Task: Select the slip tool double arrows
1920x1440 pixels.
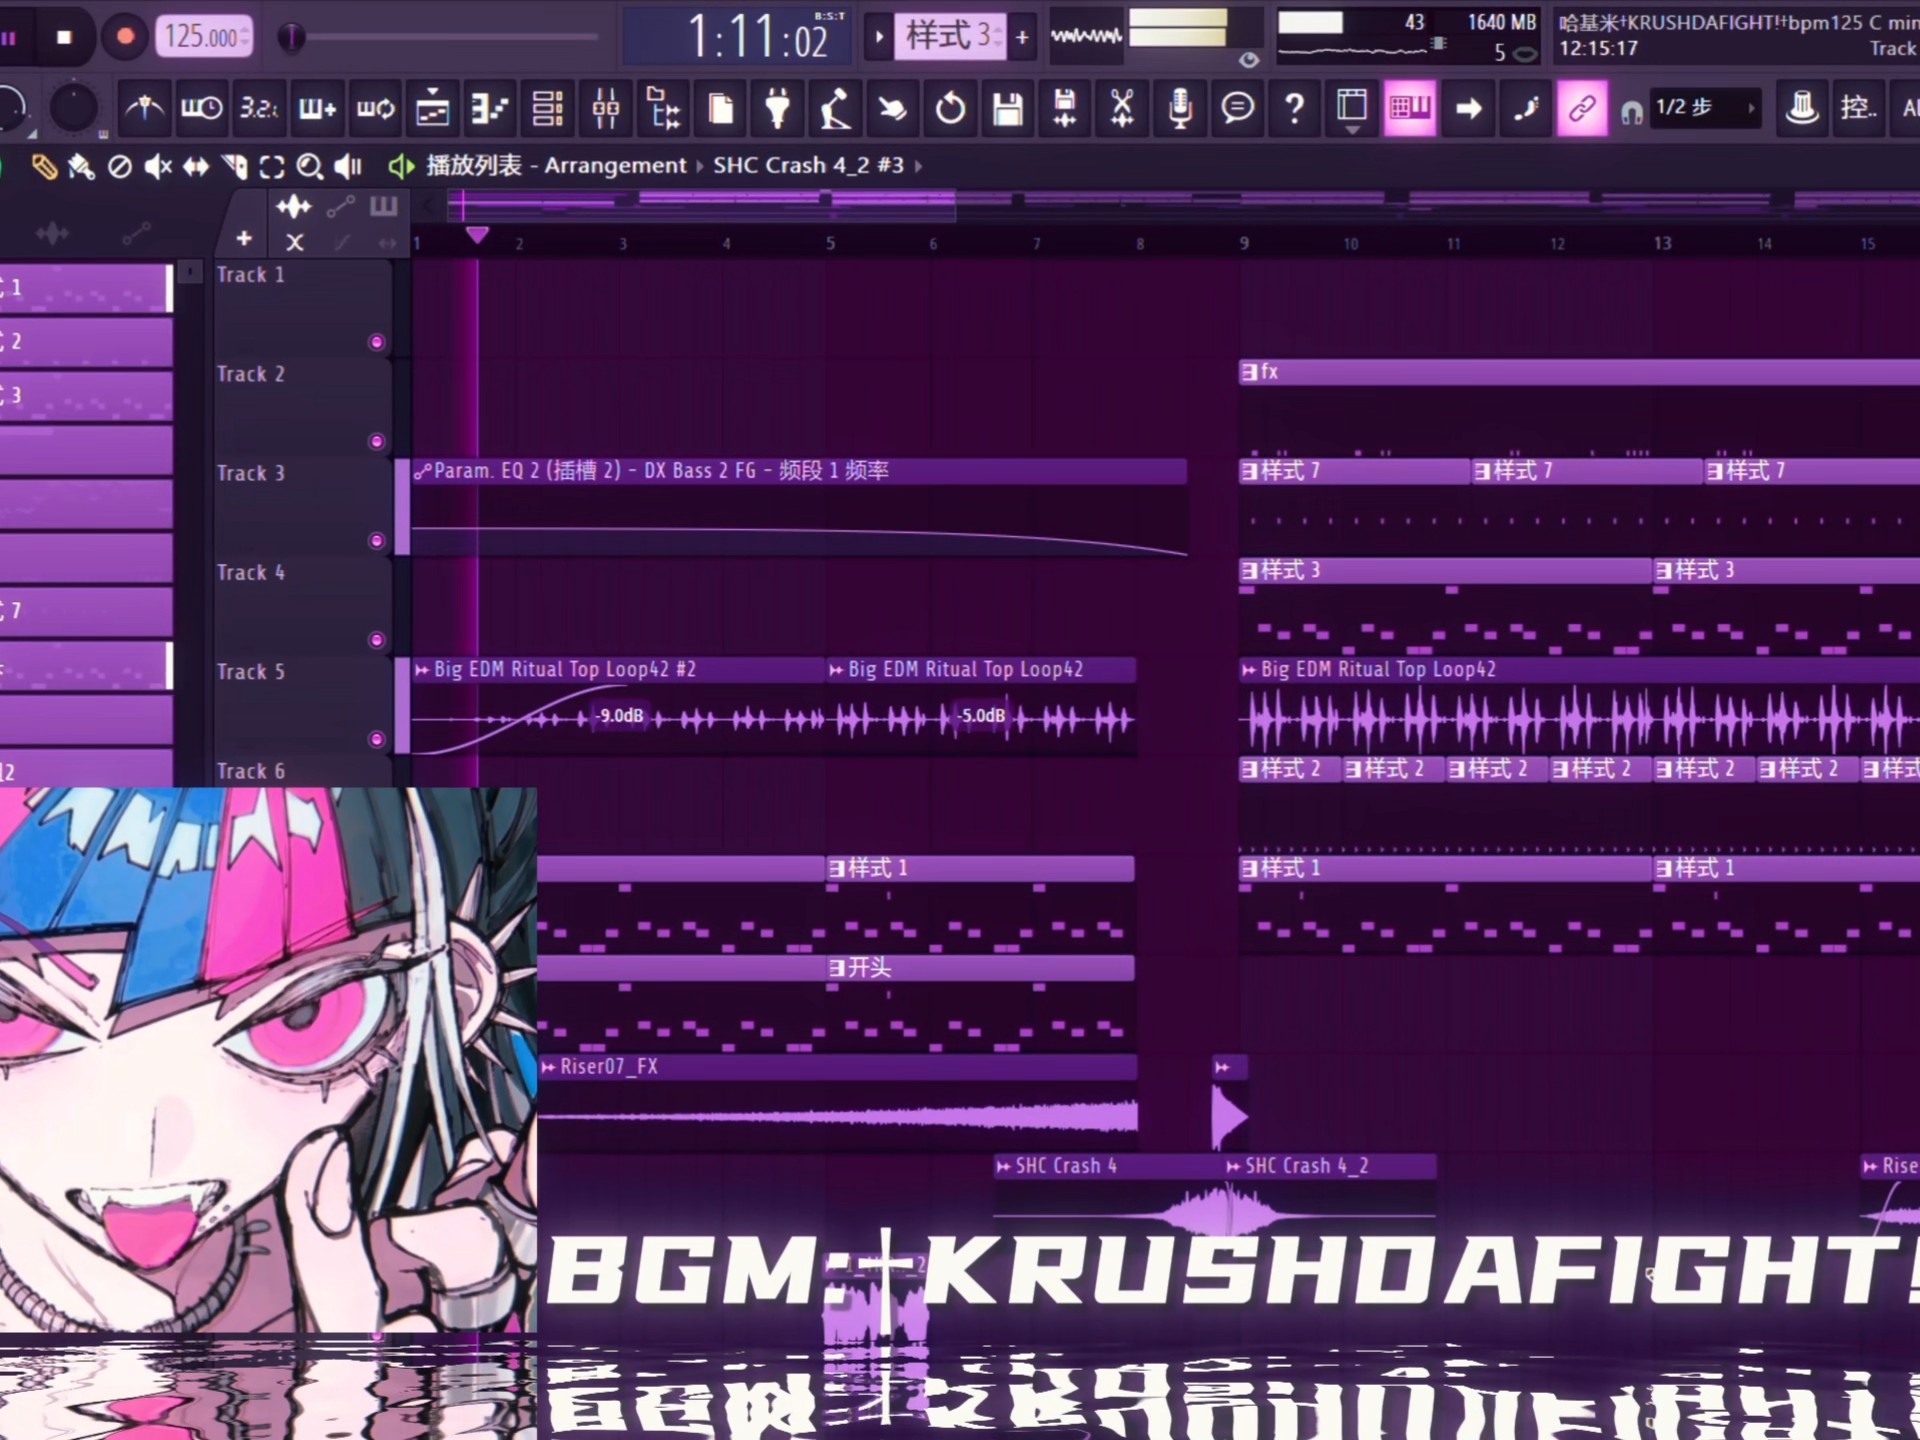Action: (x=196, y=166)
